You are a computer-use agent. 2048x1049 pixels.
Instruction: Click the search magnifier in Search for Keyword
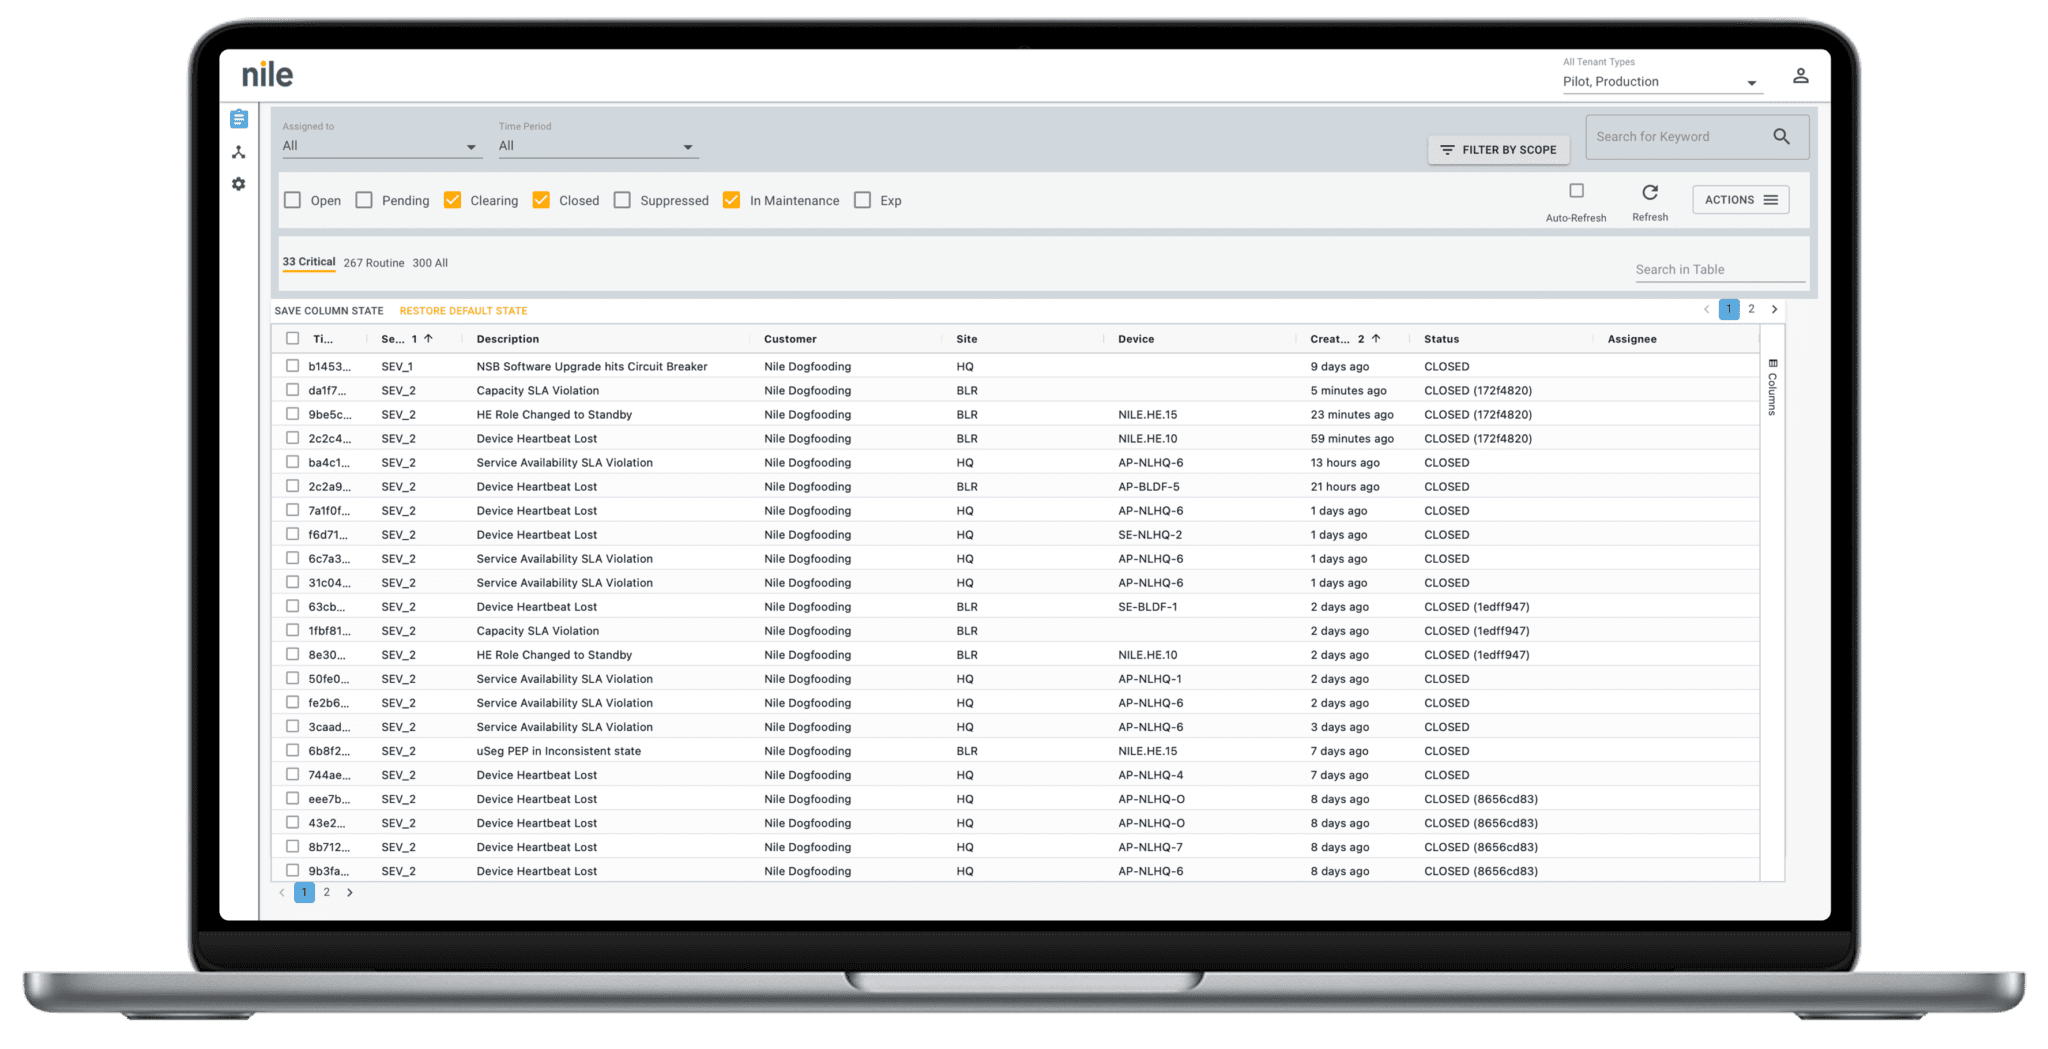click(x=1781, y=136)
